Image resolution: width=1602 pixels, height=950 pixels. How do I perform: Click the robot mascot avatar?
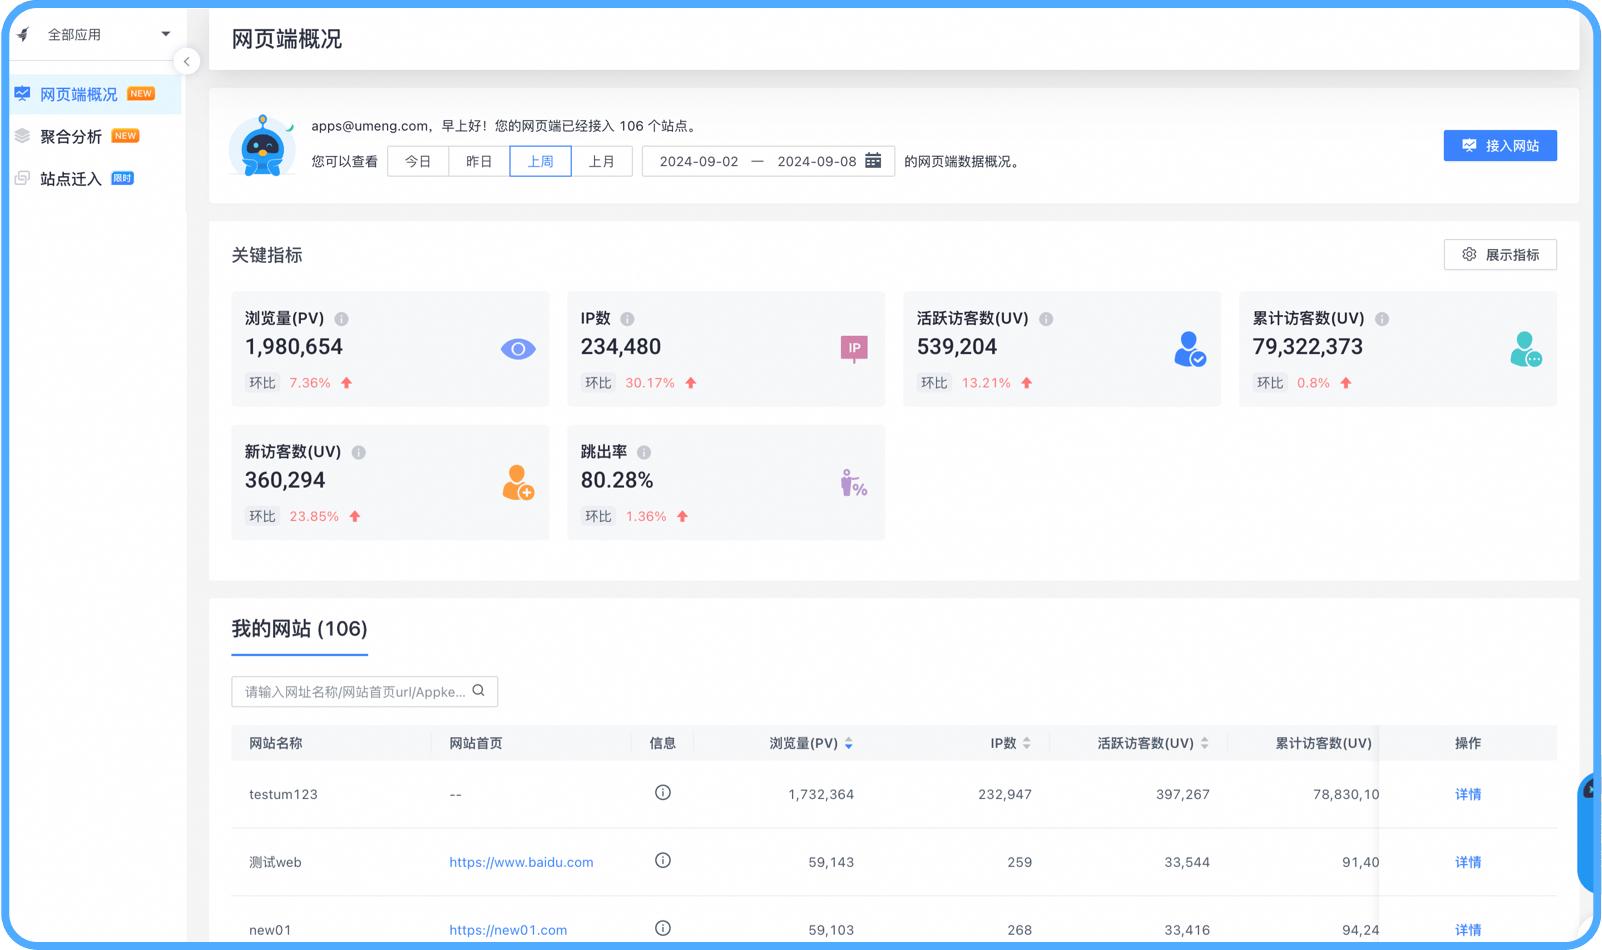click(x=262, y=145)
